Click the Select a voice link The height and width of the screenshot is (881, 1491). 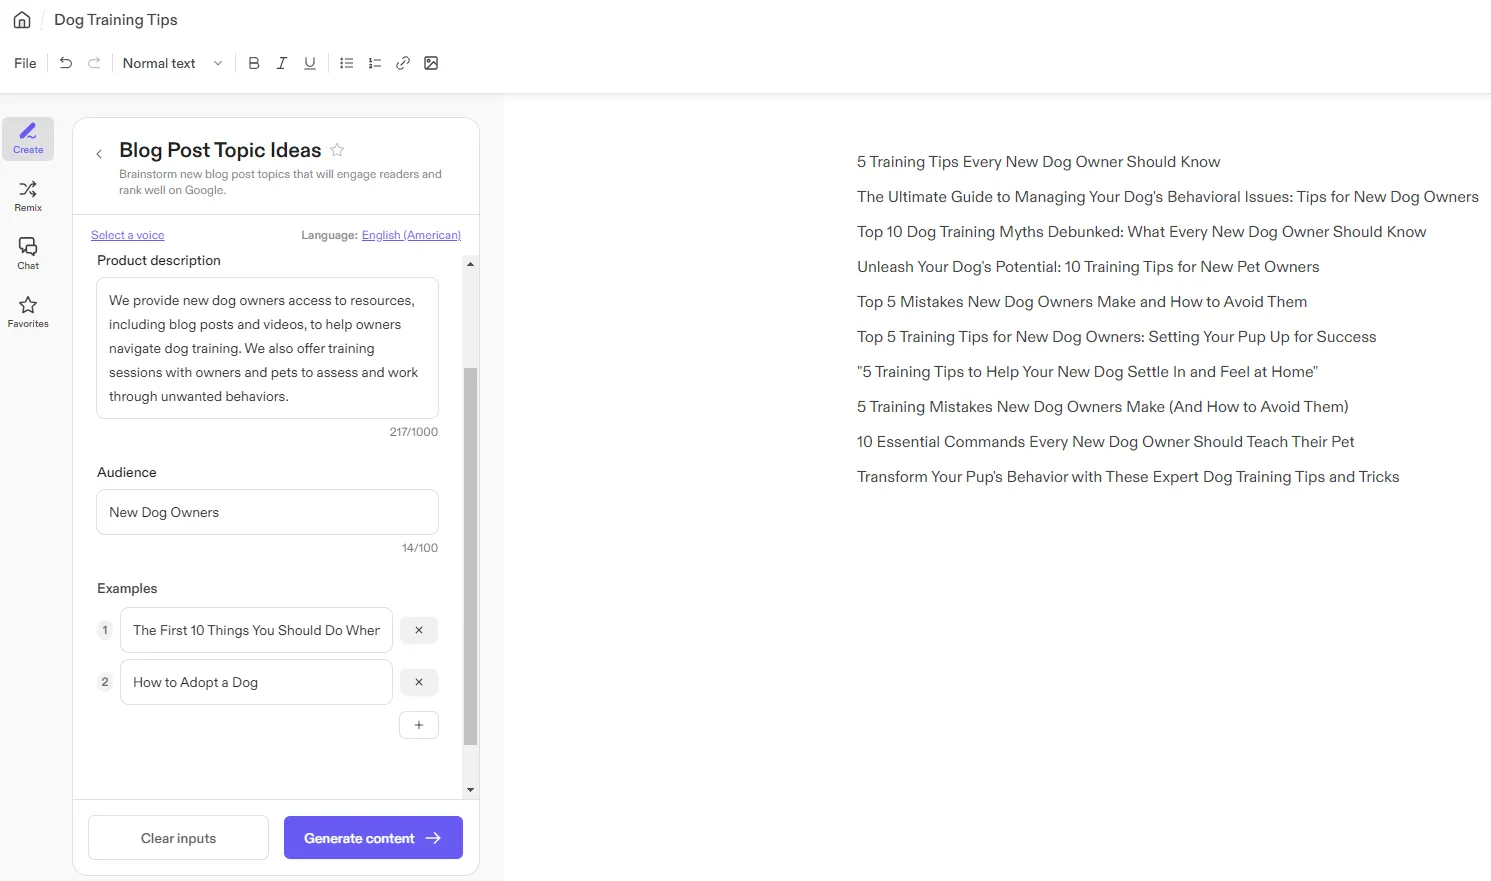(128, 235)
